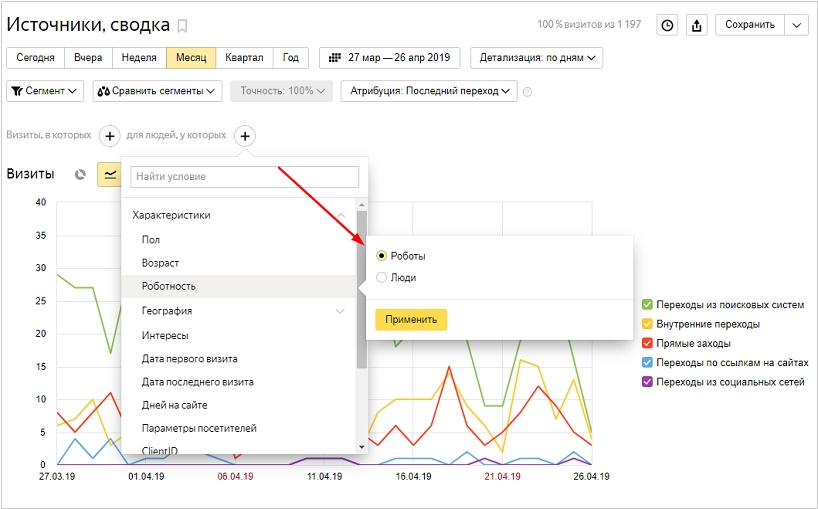The height and width of the screenshot is (509, 818).
Task: Switch to the pie chart view icon
Action: pyautogui.click(x=80, y=174)
